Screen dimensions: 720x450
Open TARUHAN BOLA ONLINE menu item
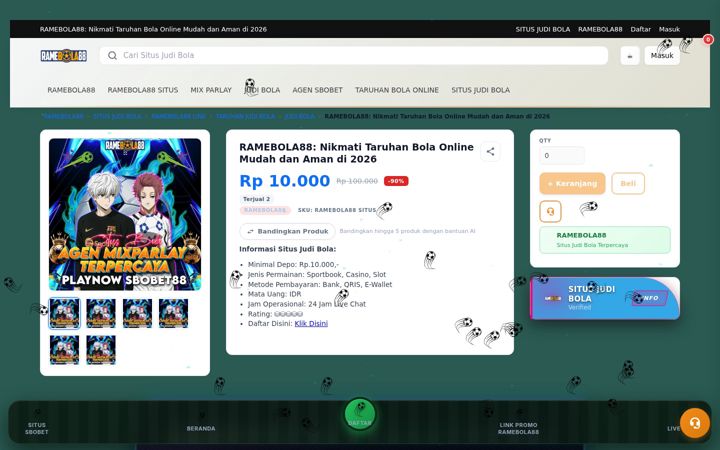point(397,90)
